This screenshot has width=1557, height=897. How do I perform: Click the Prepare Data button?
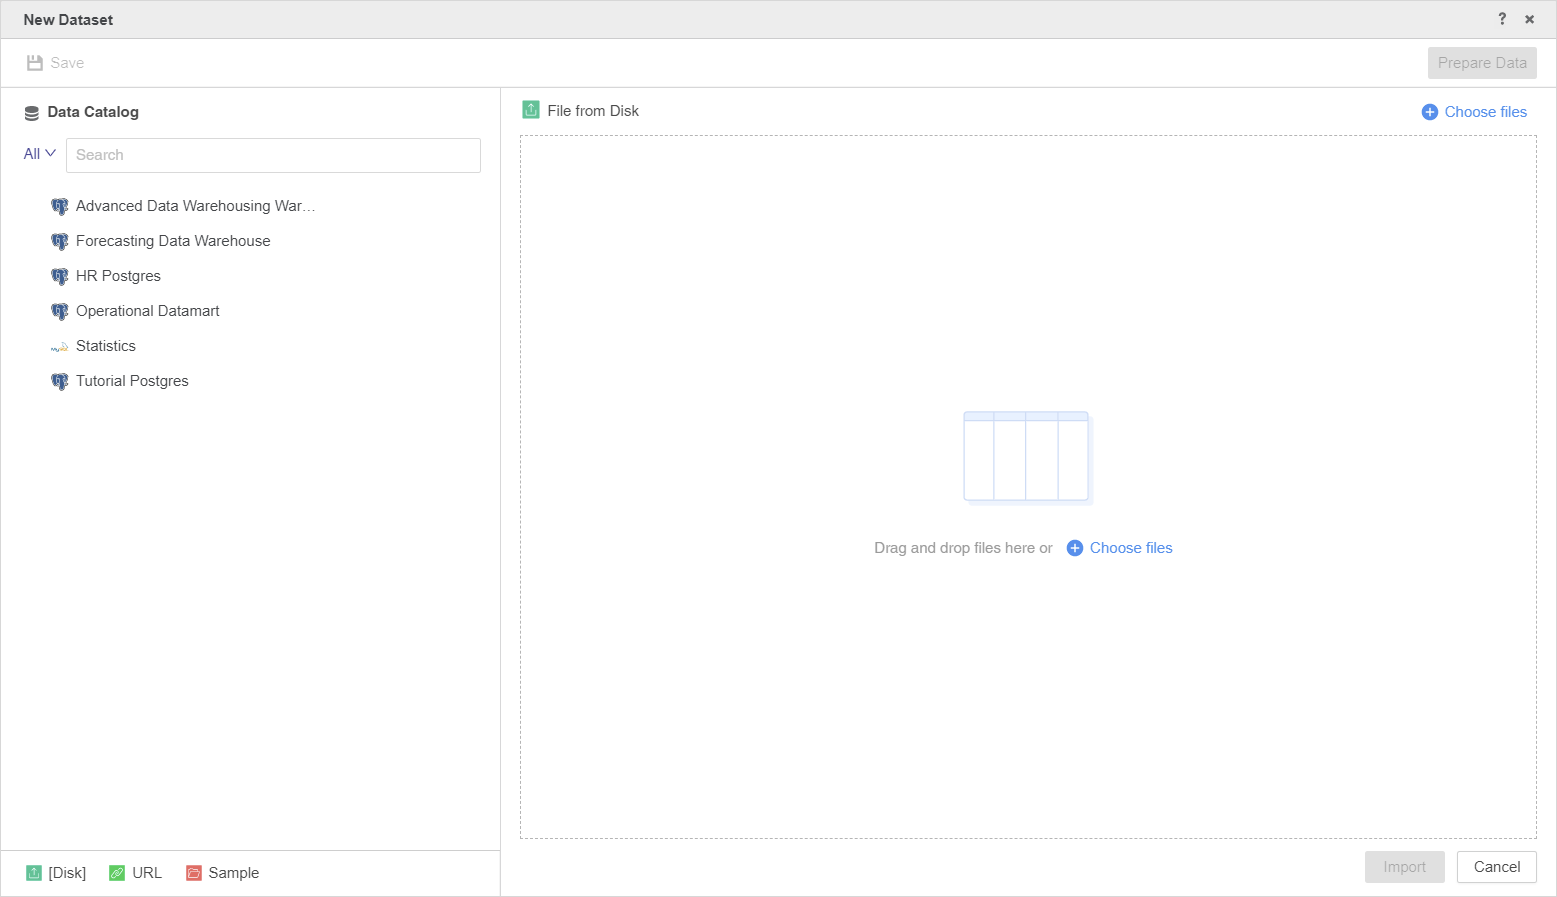pos(1481,63)
